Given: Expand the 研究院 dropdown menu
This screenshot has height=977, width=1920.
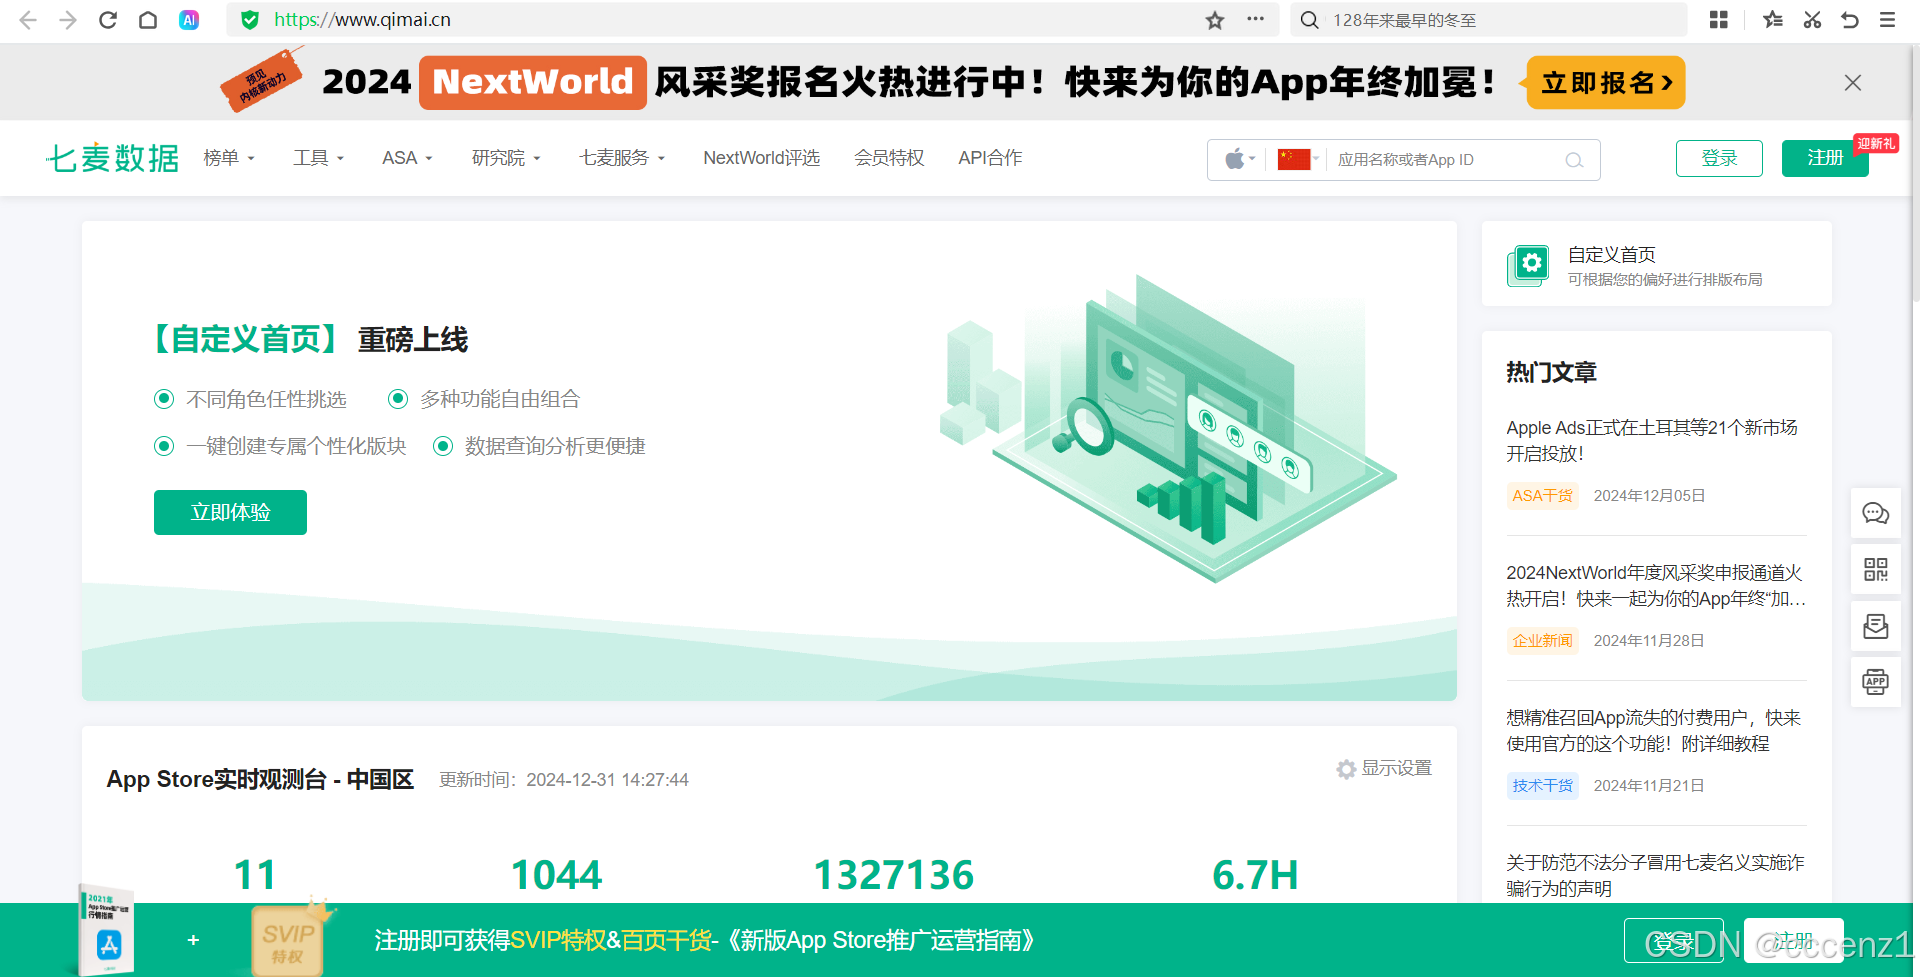Looking at the screenshot, I should [506, 158].
